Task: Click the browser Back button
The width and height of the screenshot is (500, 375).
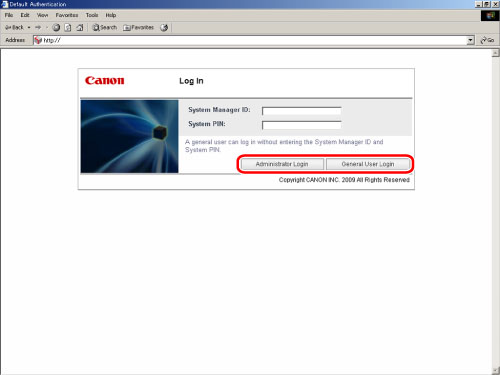Action: 14,28
